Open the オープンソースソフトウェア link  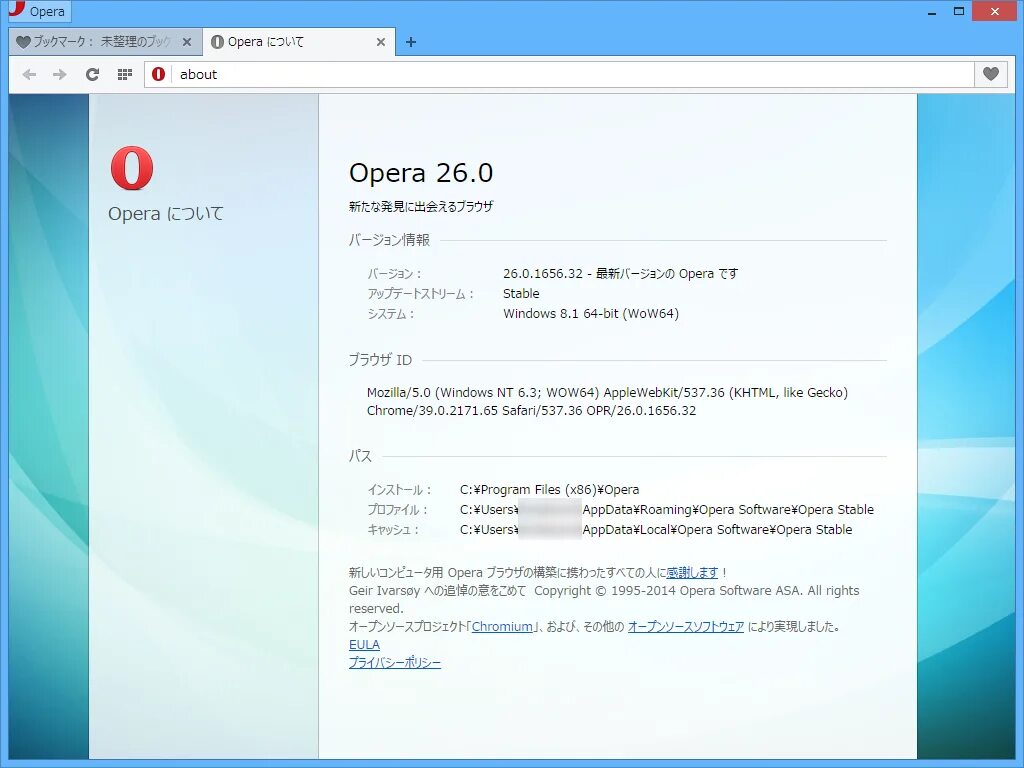pos(686,626)
